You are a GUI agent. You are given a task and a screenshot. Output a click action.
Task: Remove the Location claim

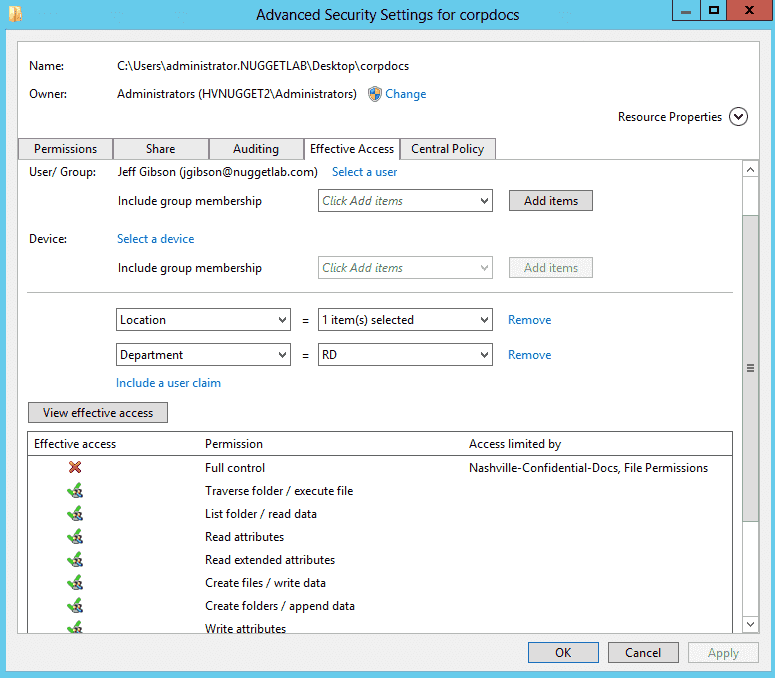coord(529,320)
